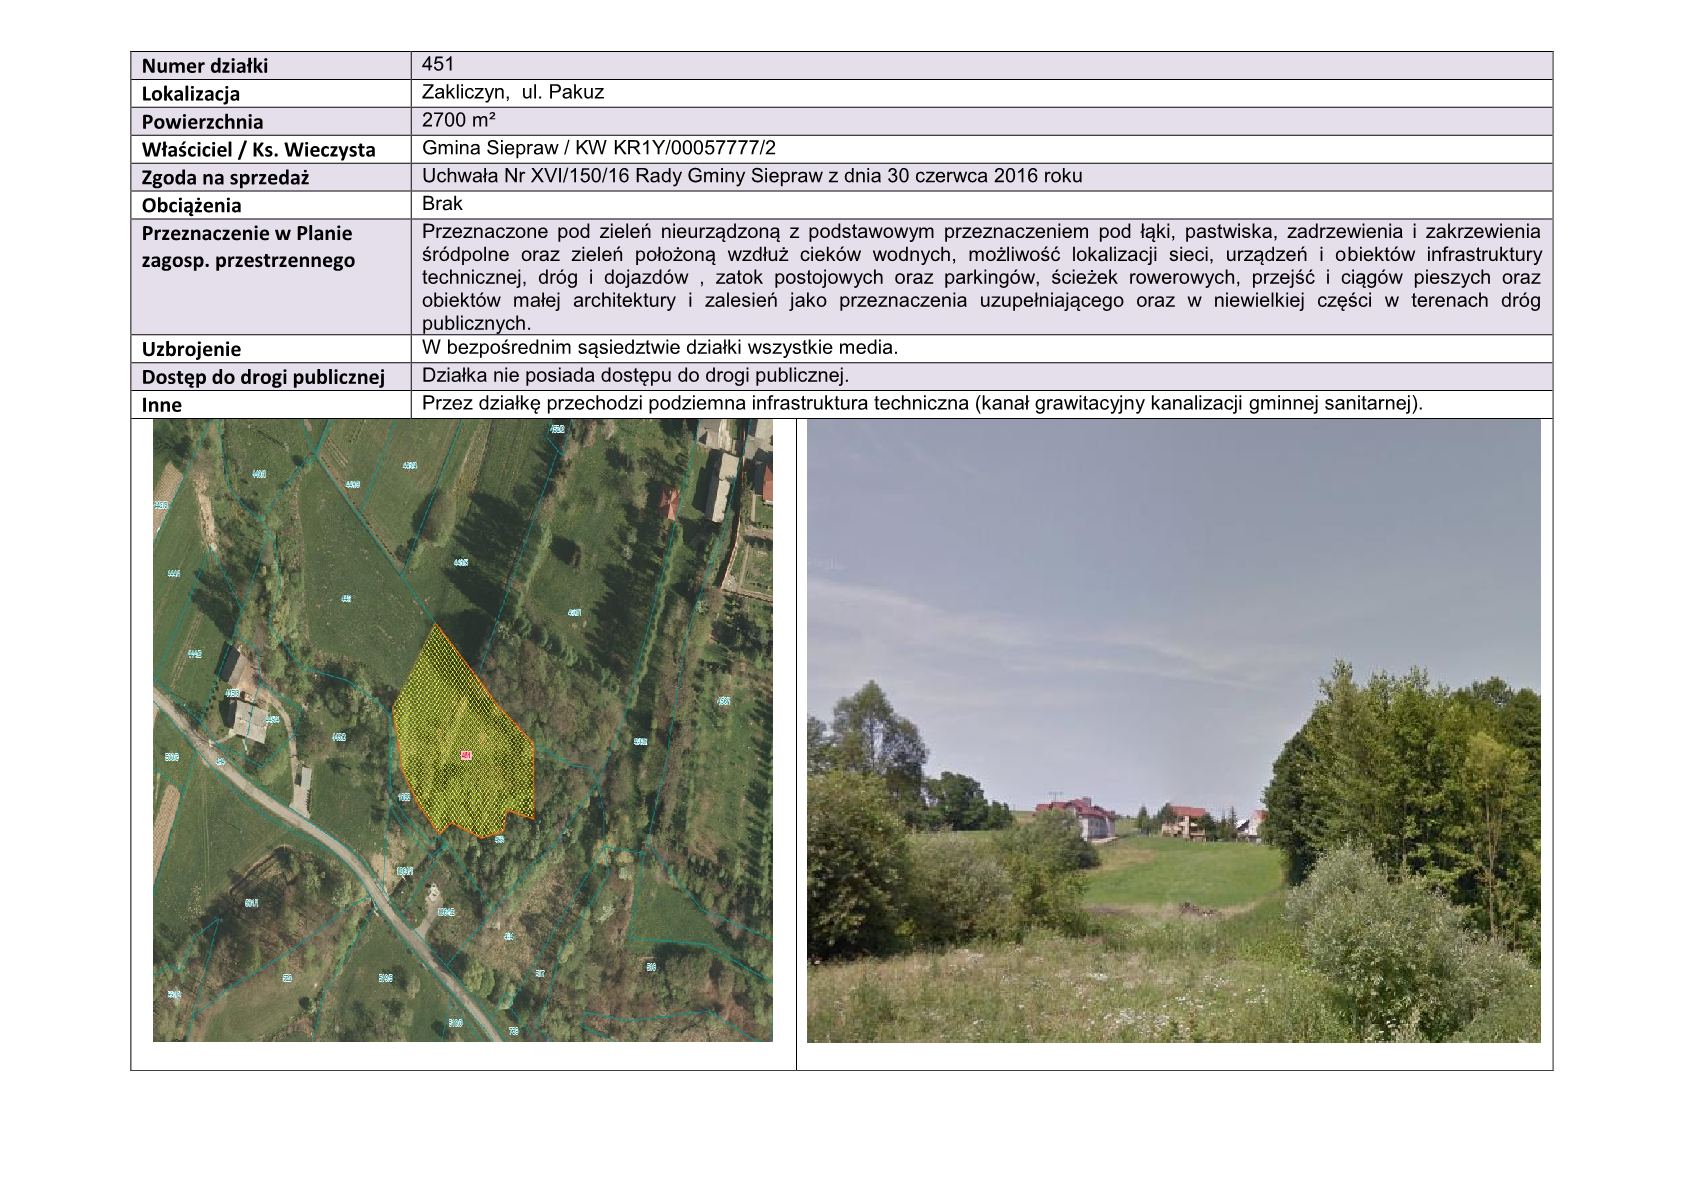Select the "Zakliczyn, ul. Pakuz" location text

513,92
